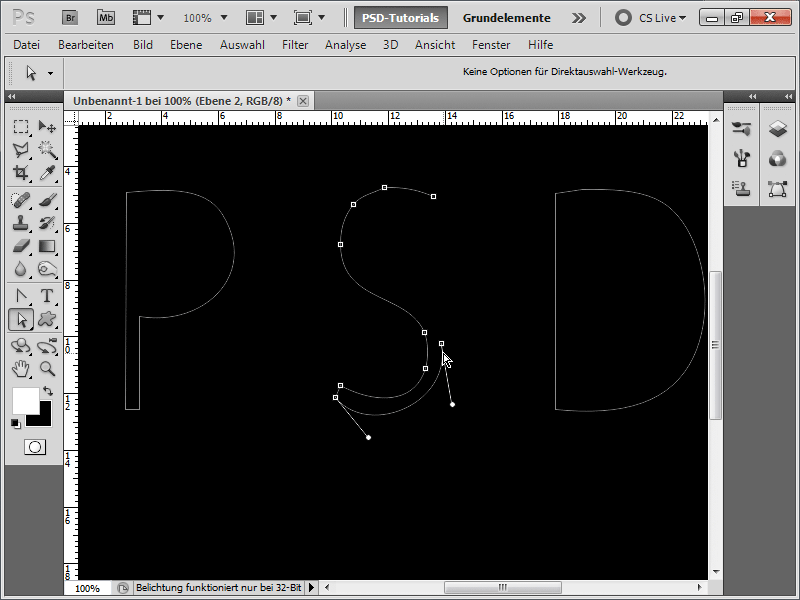Open the Ansicht menu
The height and width of the screenshot is (600, 800).
pos(435,45)
